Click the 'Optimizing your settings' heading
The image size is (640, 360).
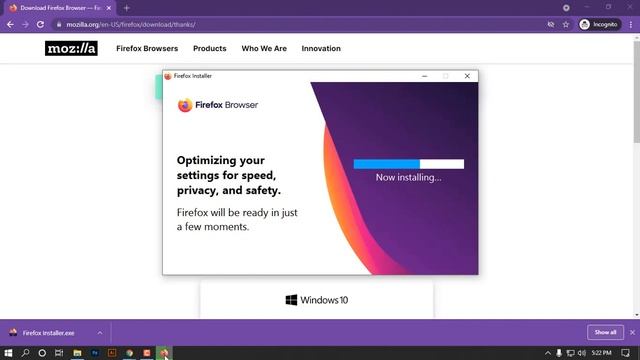pyautogui.click(x=229, y=175)
